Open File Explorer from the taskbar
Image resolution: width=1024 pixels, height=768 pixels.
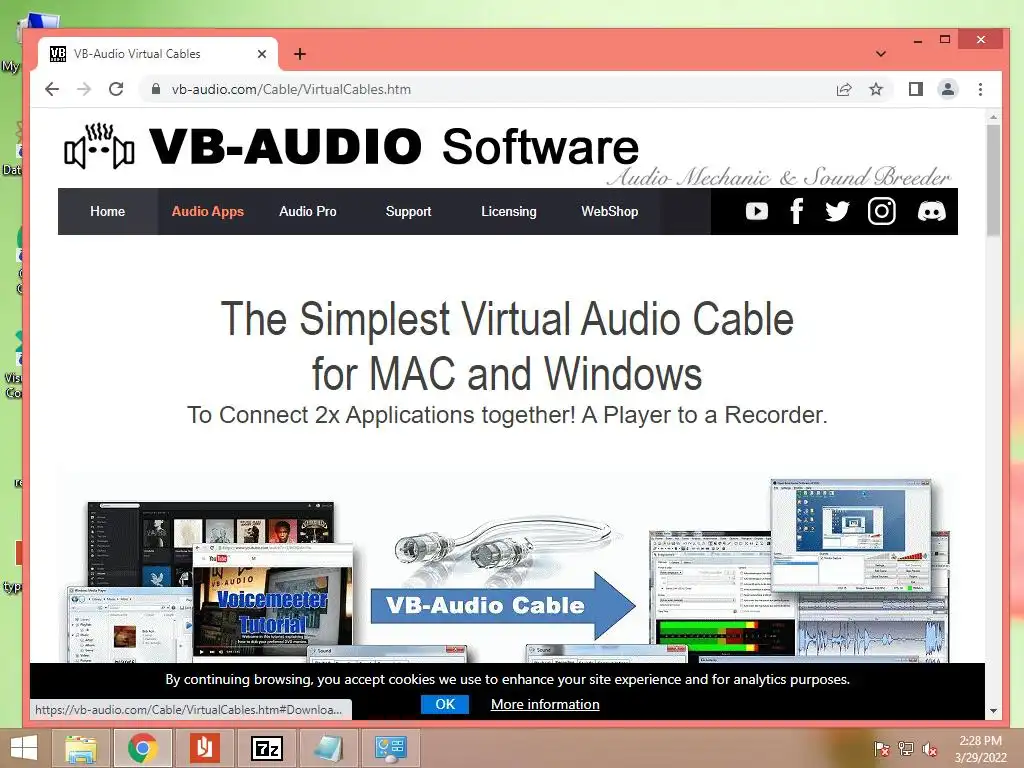click(82, 748)
